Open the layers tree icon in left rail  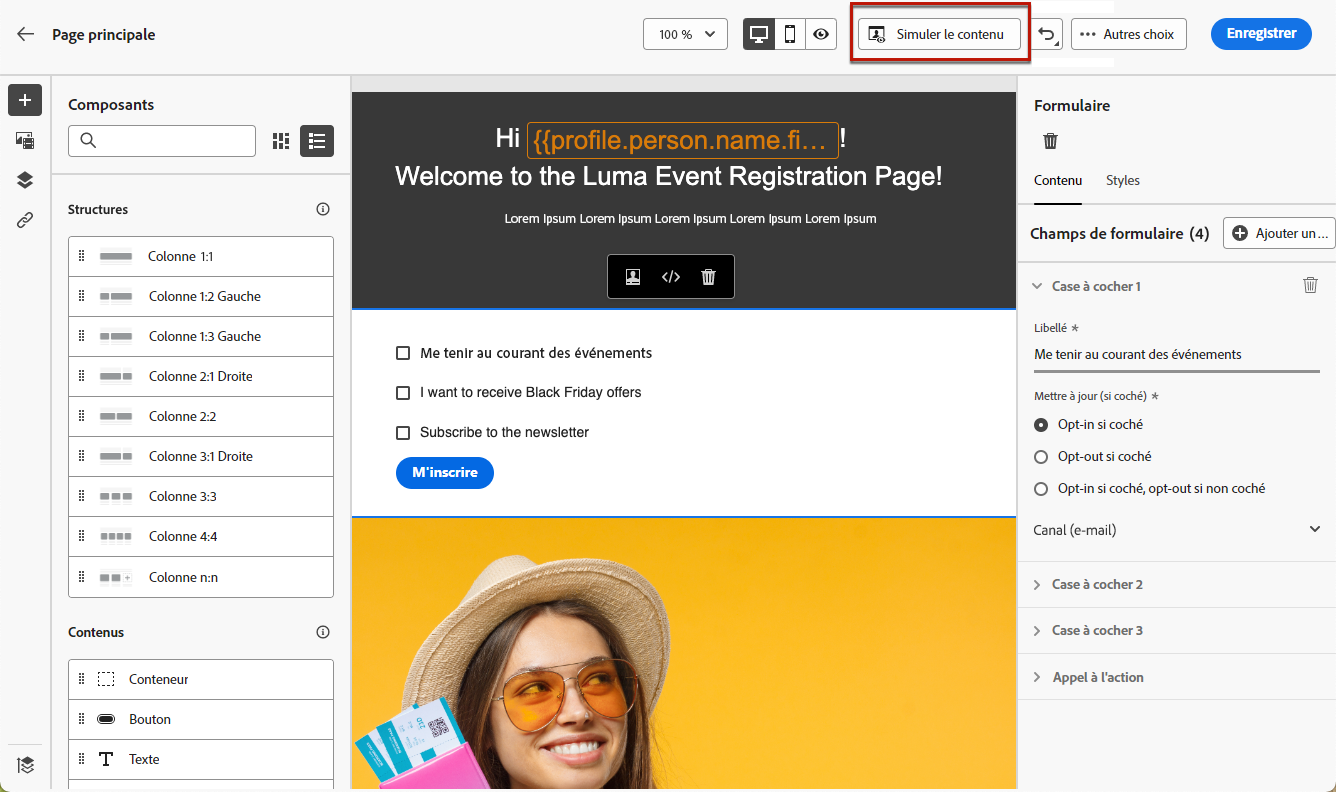coord(25,180)
